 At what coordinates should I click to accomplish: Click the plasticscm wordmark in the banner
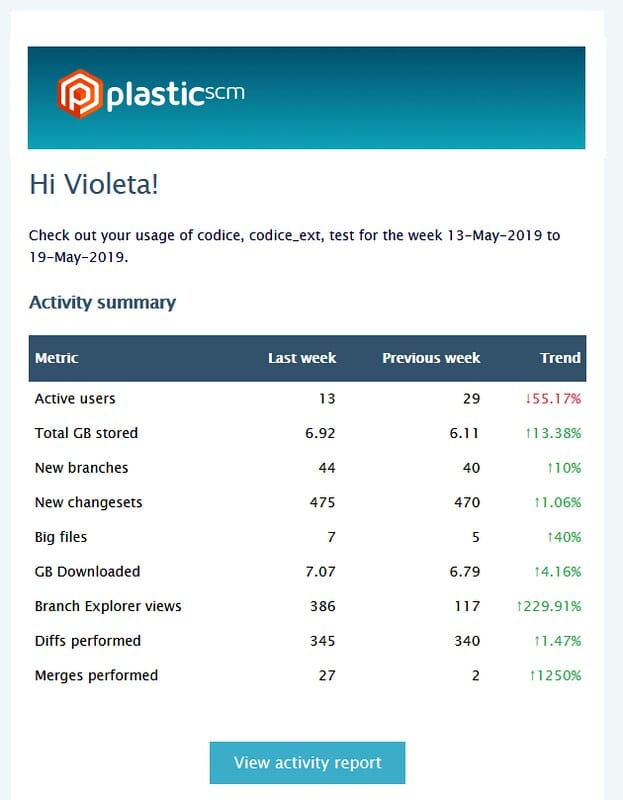tap(175, 95)
